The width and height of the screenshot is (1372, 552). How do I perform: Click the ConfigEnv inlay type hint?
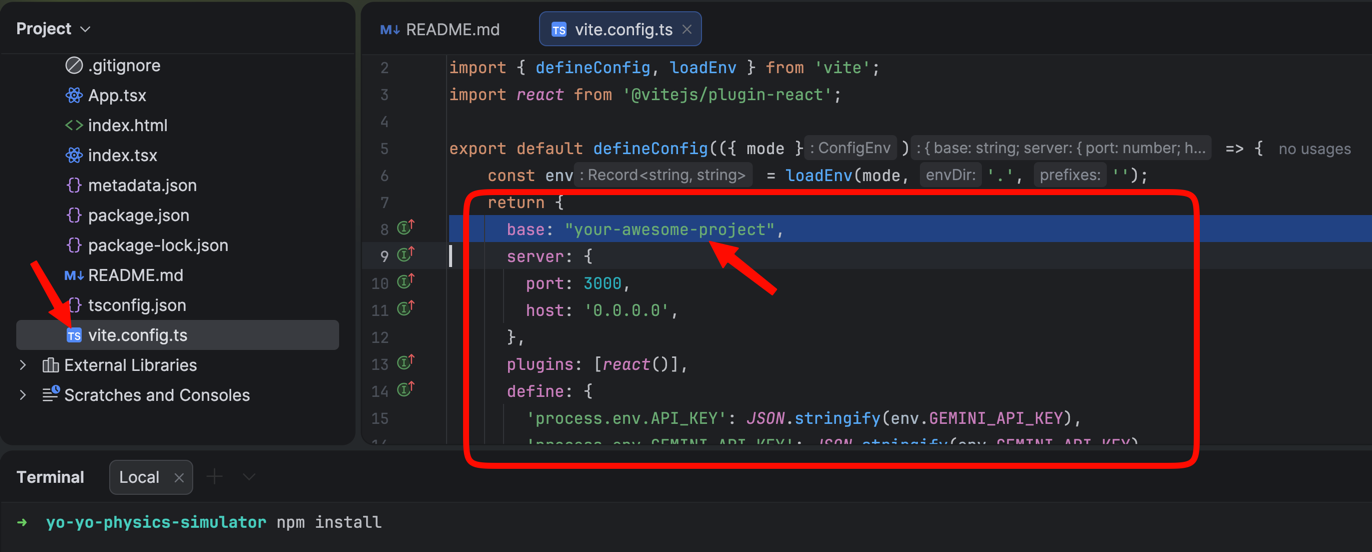(850, 148)
